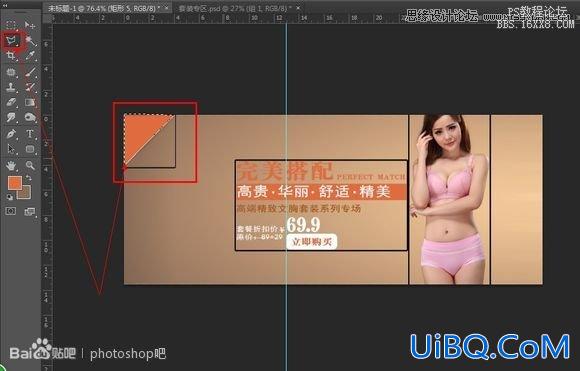Select the Eraser tool
This screenshot has height=371, width=580.
(11, 102)
